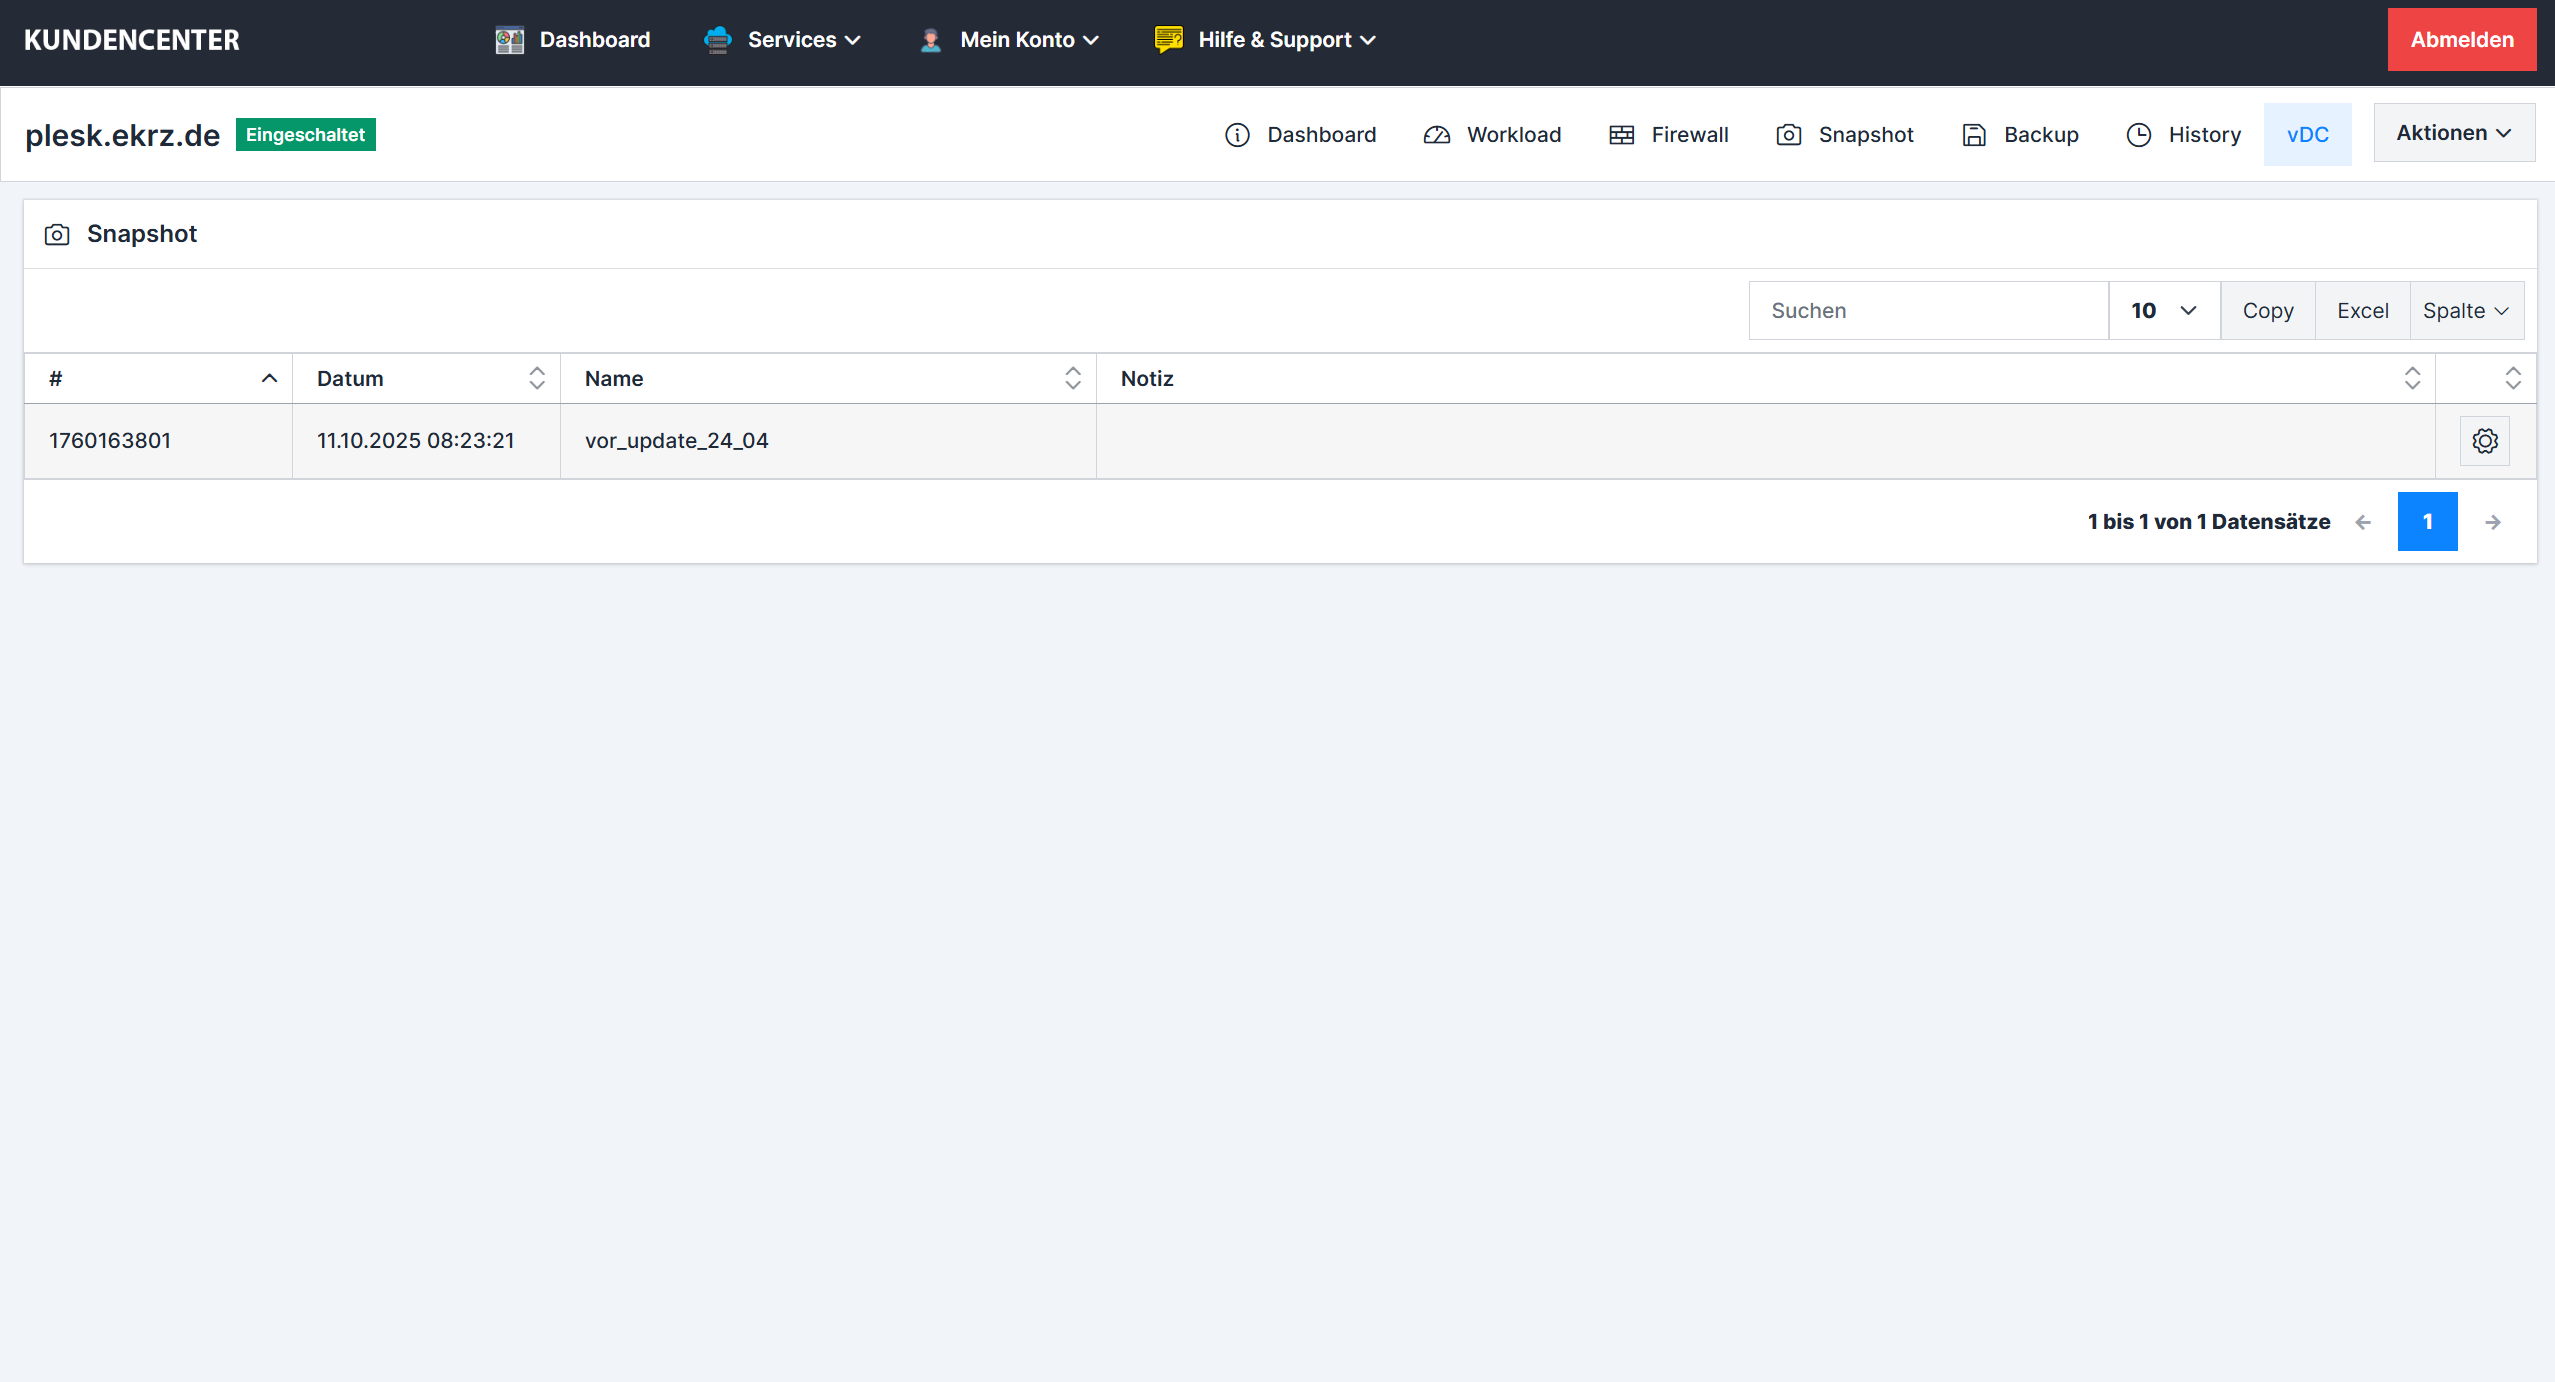Switch to the vDC tab
The width and height of the screenshot is (2555, 1382).
(x=2307, y=135)
